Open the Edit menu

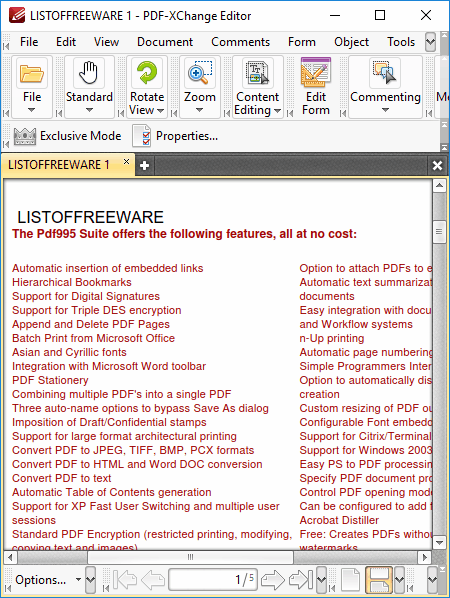[x=66, y=42]
